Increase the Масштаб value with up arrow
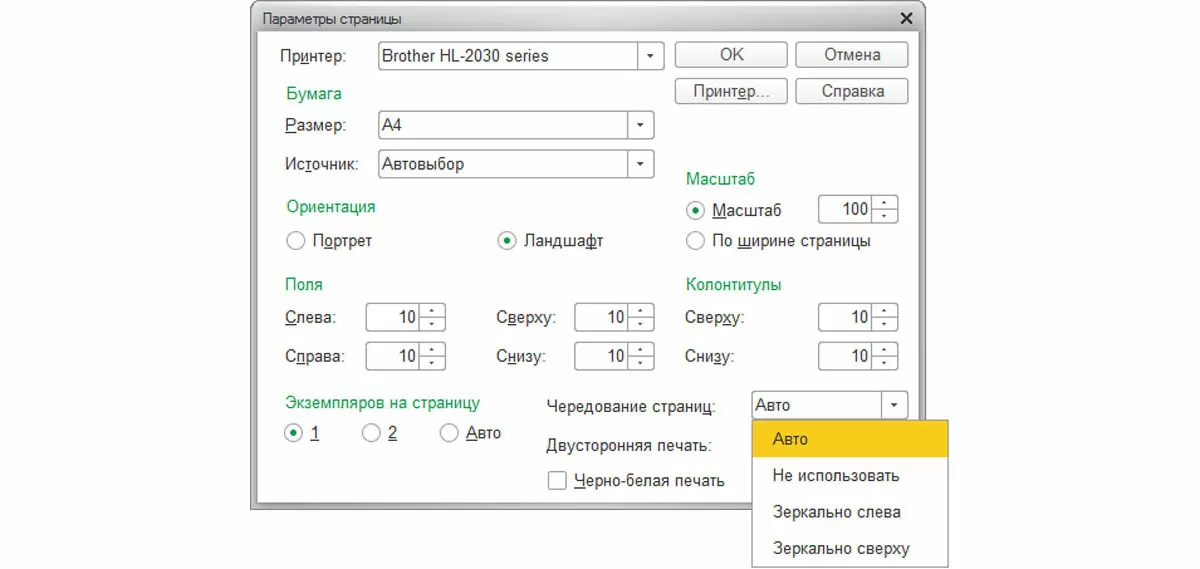Image resolution: width=1200 pixels, height=569 pixels. (885, 203)
